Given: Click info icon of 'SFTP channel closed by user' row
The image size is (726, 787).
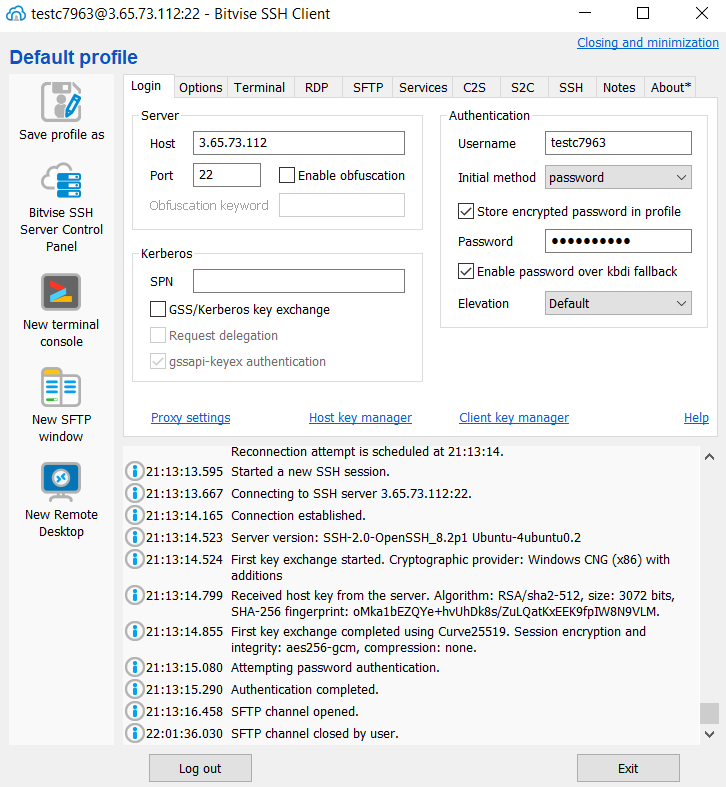Looking at the screenshot, I should 134,734.
